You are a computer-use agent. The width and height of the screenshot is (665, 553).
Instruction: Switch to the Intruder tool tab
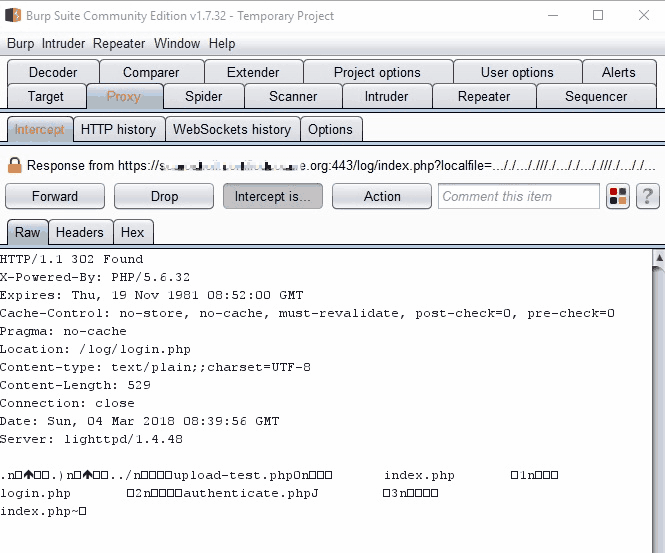coord(386,96)
